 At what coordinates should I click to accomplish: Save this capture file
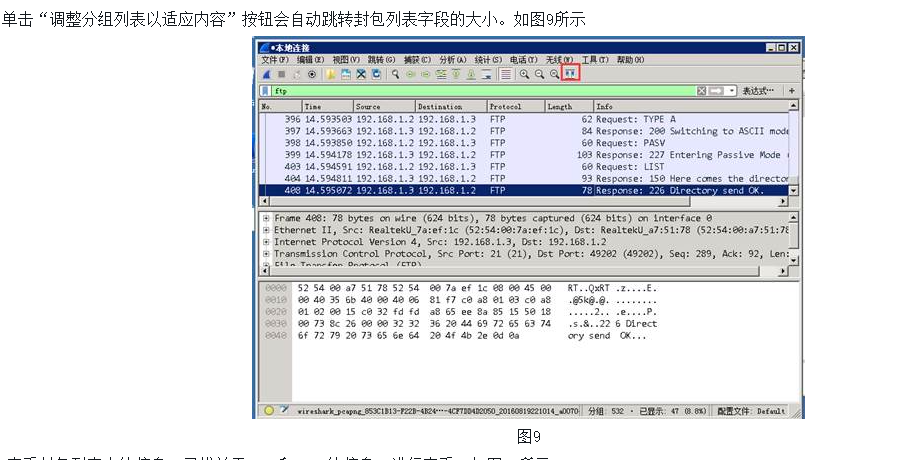click(346, 74)
